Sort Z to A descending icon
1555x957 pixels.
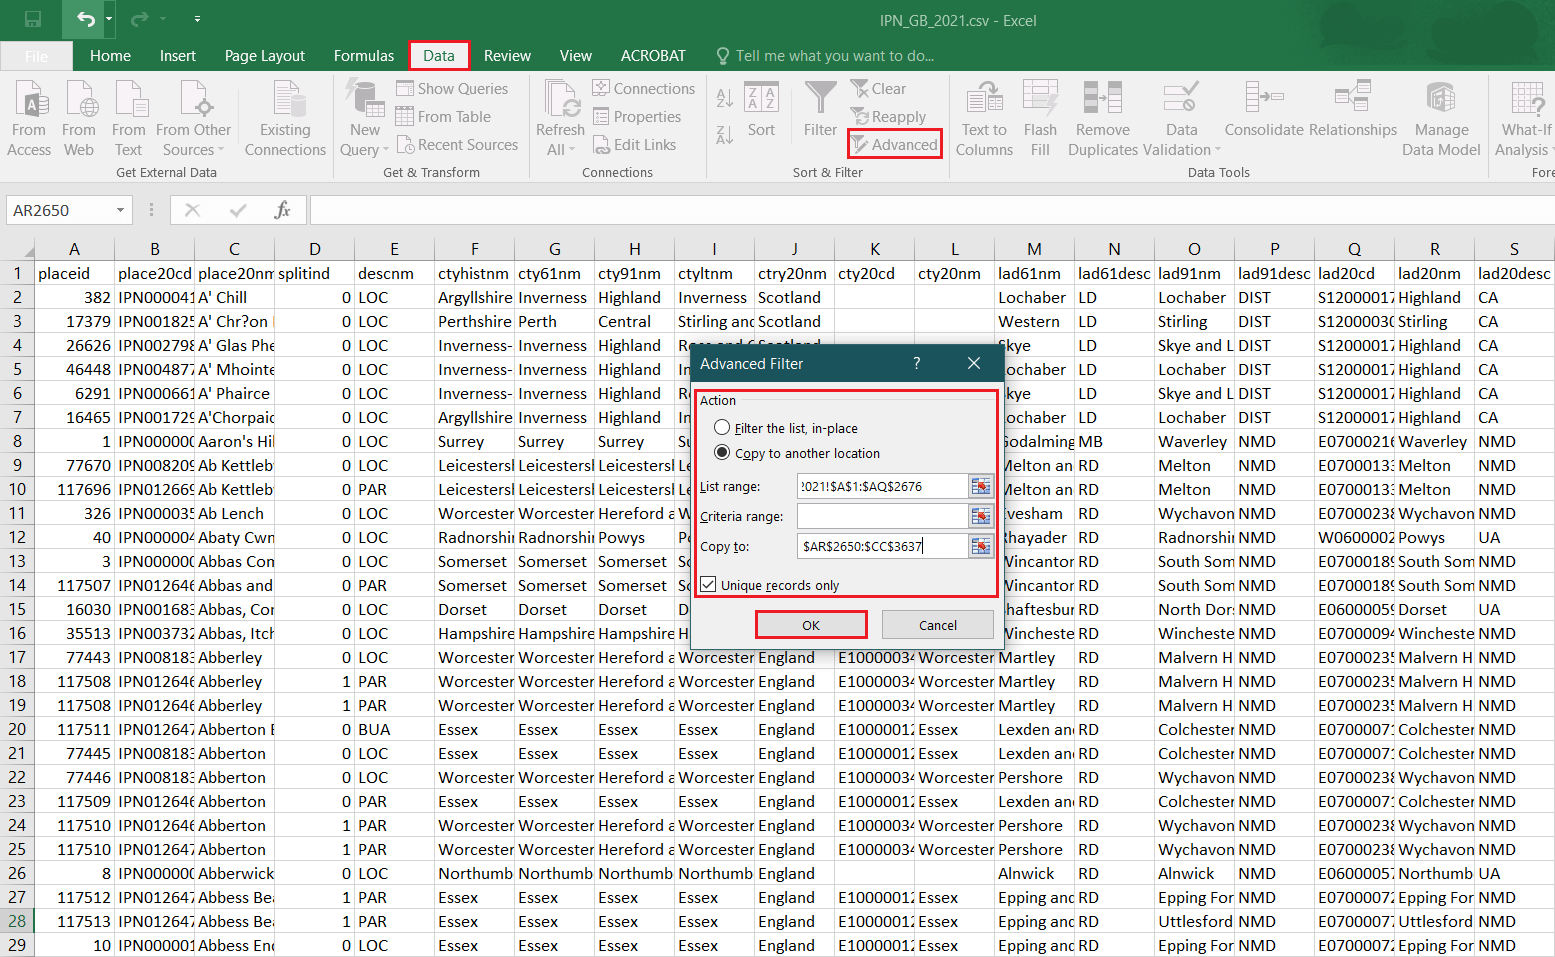coord(725,133)
